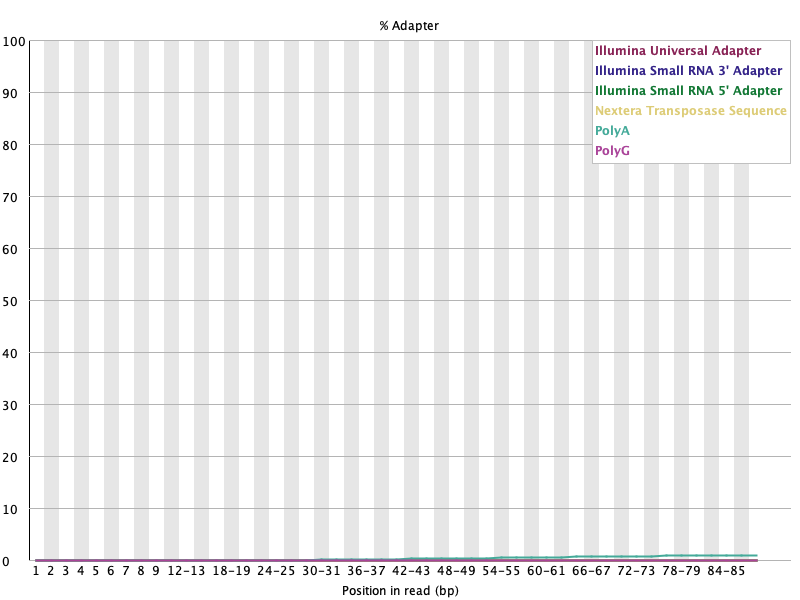This screenshot has width=800, height=600.
Task: Click the Illumina Universal Adapter legend entry
Action: (x=678, y=51)
